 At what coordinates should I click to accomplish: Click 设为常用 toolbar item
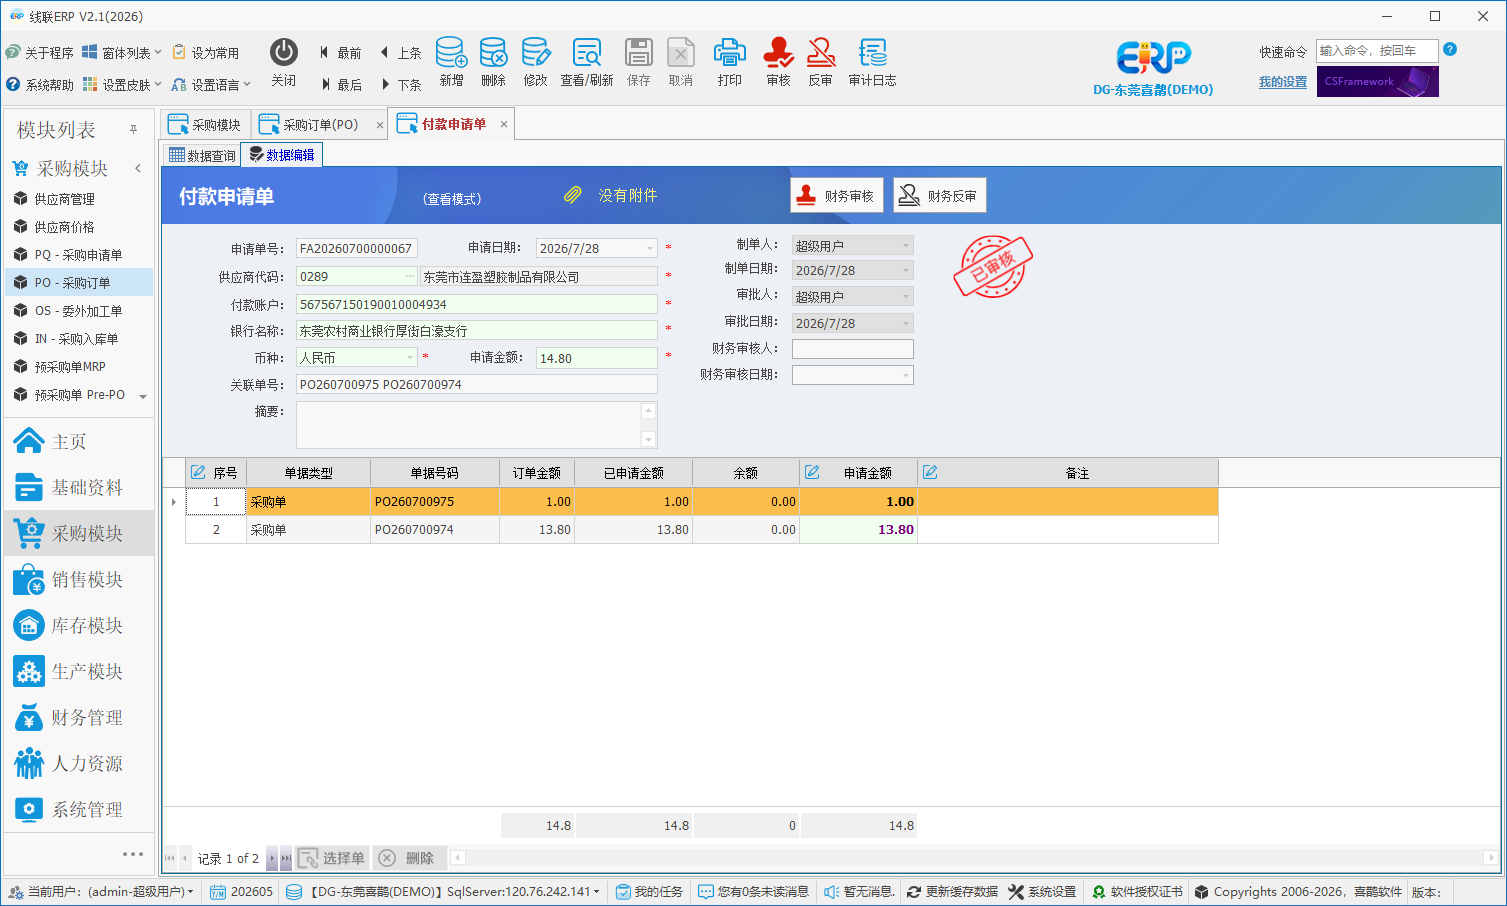[x=206, y=53]
